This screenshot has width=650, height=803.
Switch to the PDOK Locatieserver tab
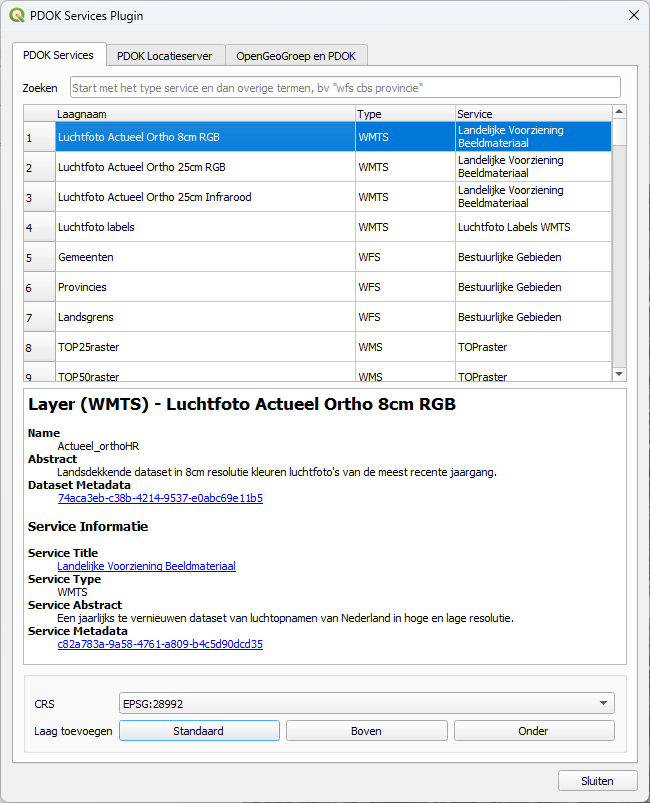tap(164, 55)
